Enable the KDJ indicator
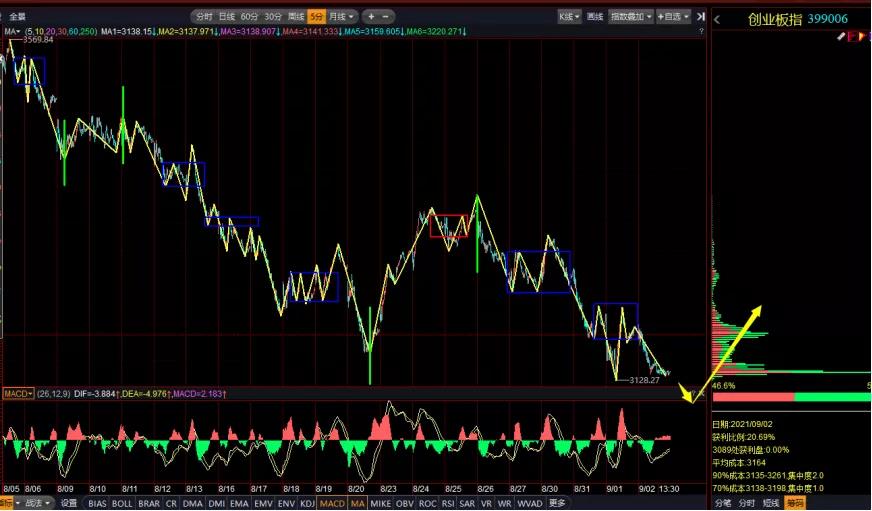This screenshot has width=872, height=511. pos(308,503)
